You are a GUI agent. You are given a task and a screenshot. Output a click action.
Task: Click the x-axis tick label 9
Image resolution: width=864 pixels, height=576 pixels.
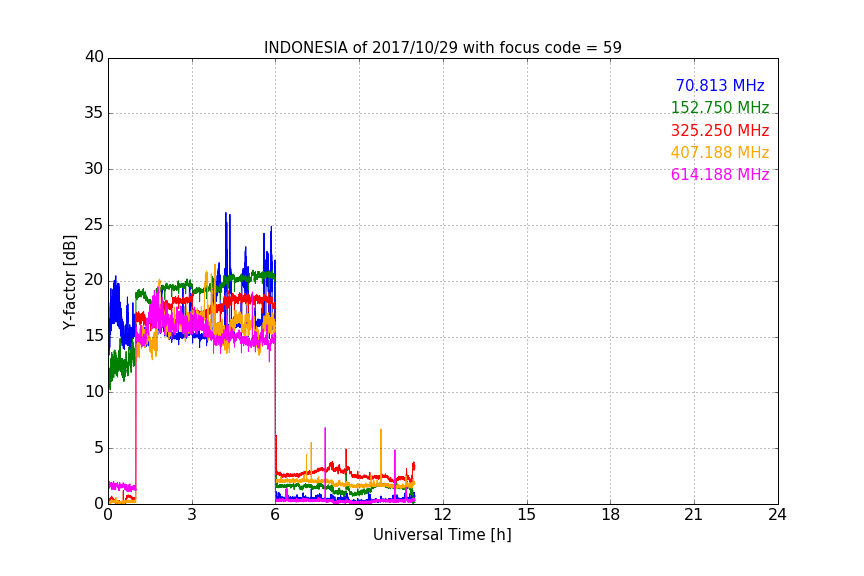359,515
